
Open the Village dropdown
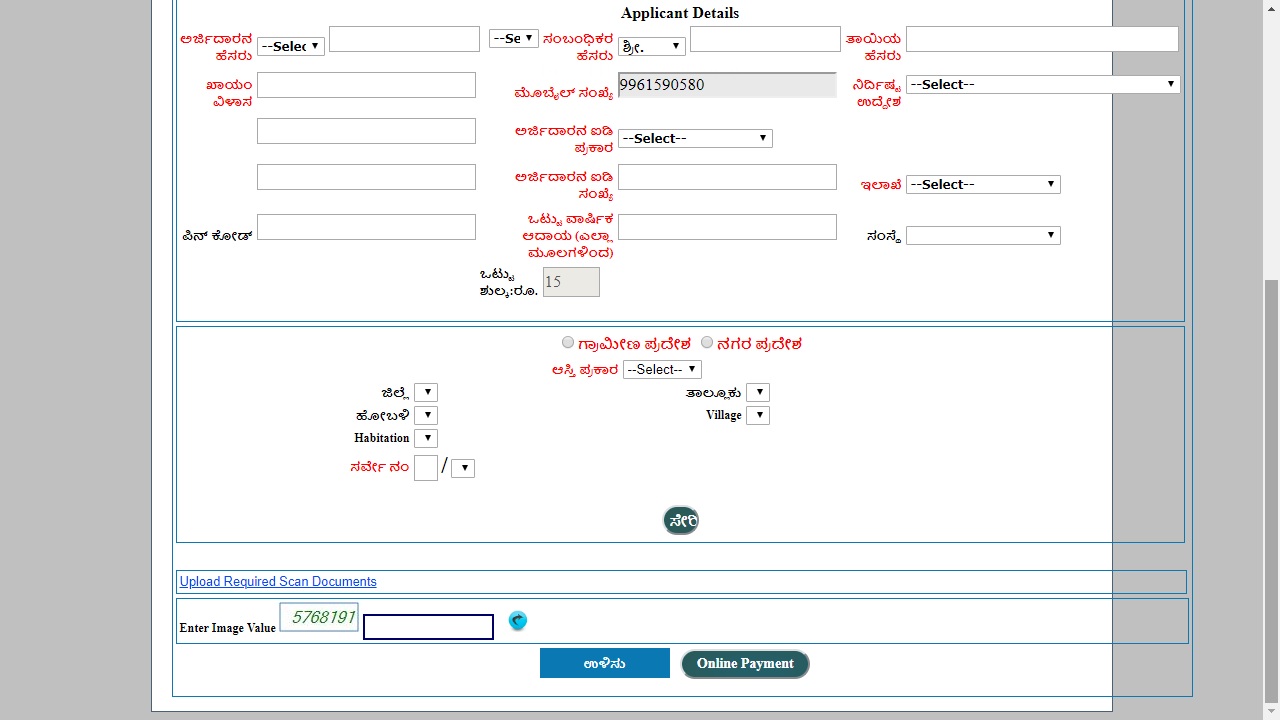pyautogui.click(x=758, y=415)
